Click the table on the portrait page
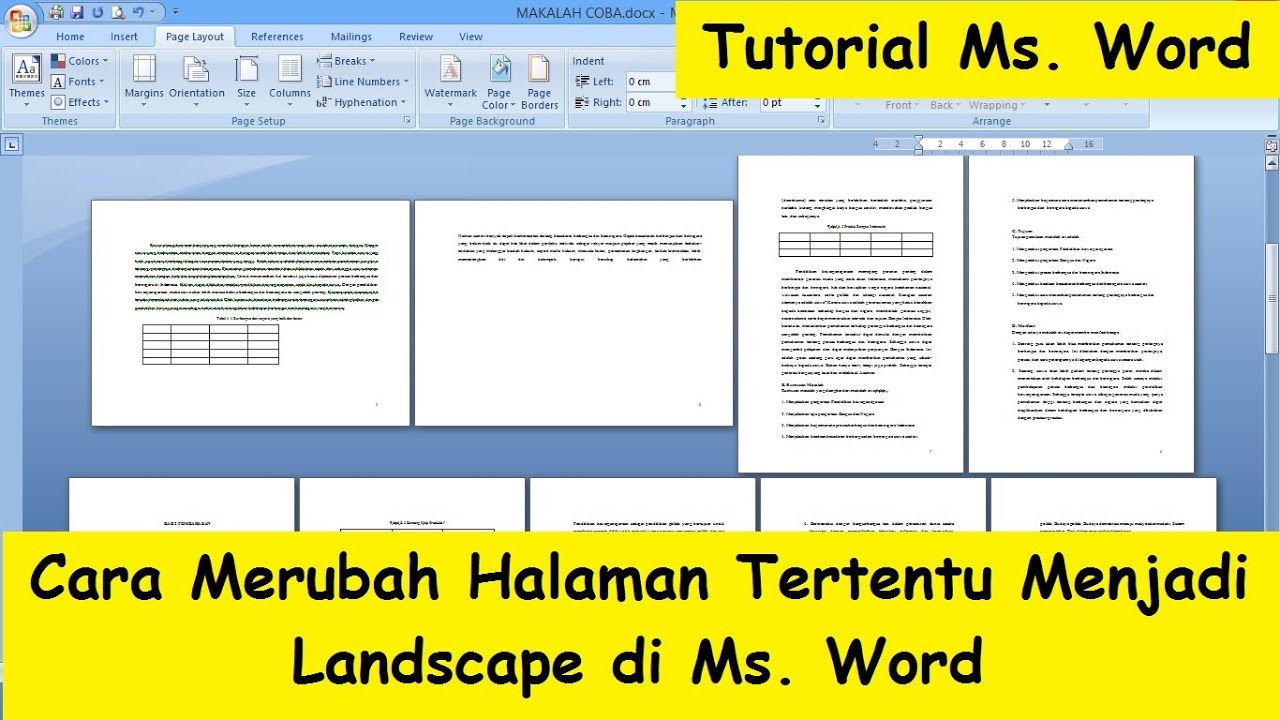Viewport: 1280px width, 720px height. click(x=856, y=245)
